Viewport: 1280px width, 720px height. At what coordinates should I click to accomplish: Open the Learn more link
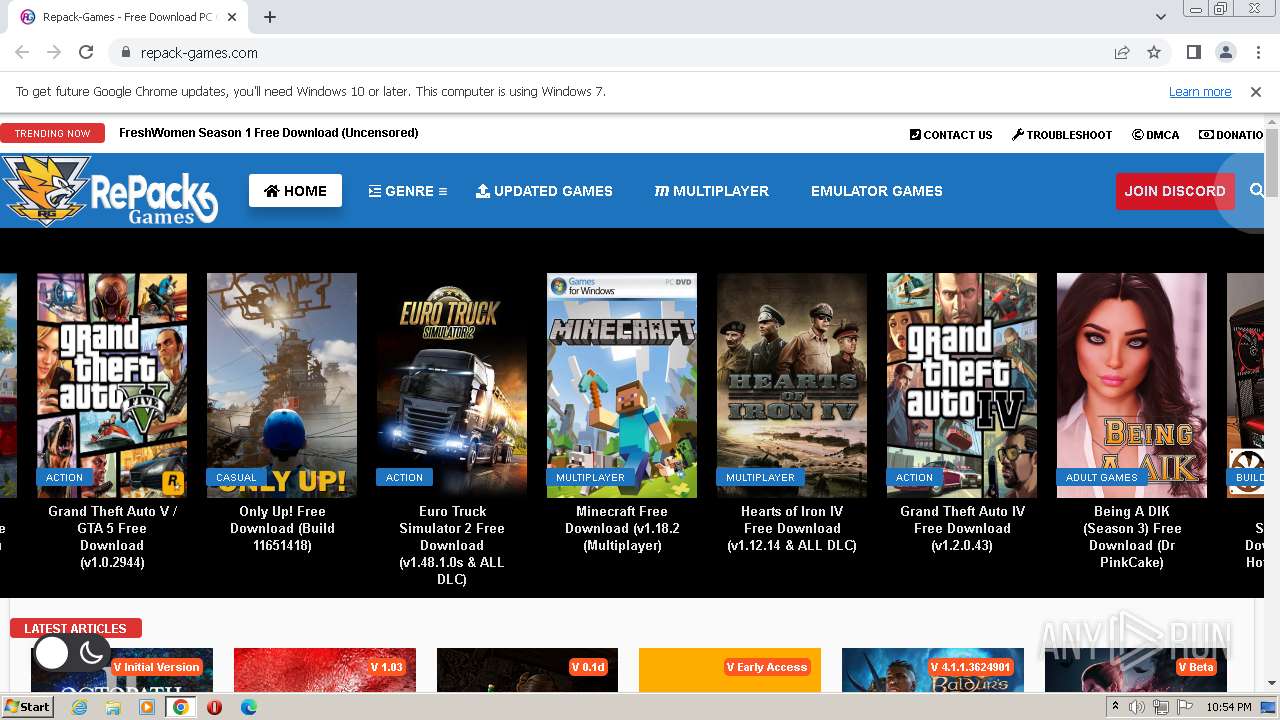[1200, 92]
